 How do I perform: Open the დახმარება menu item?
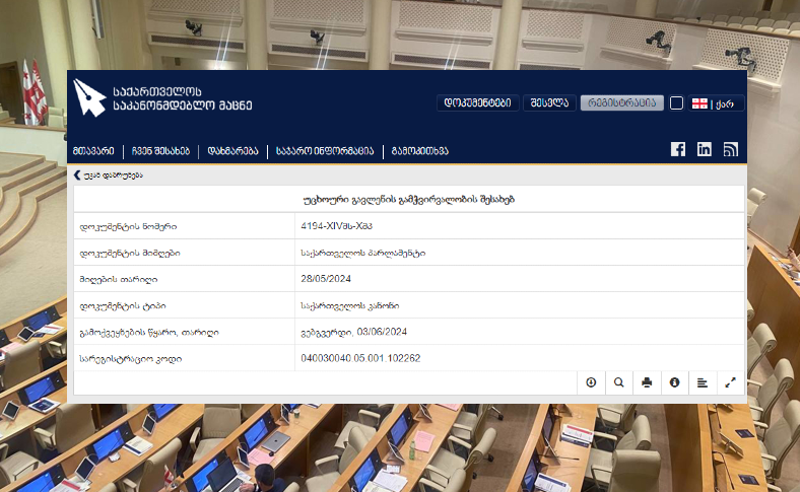233,151
